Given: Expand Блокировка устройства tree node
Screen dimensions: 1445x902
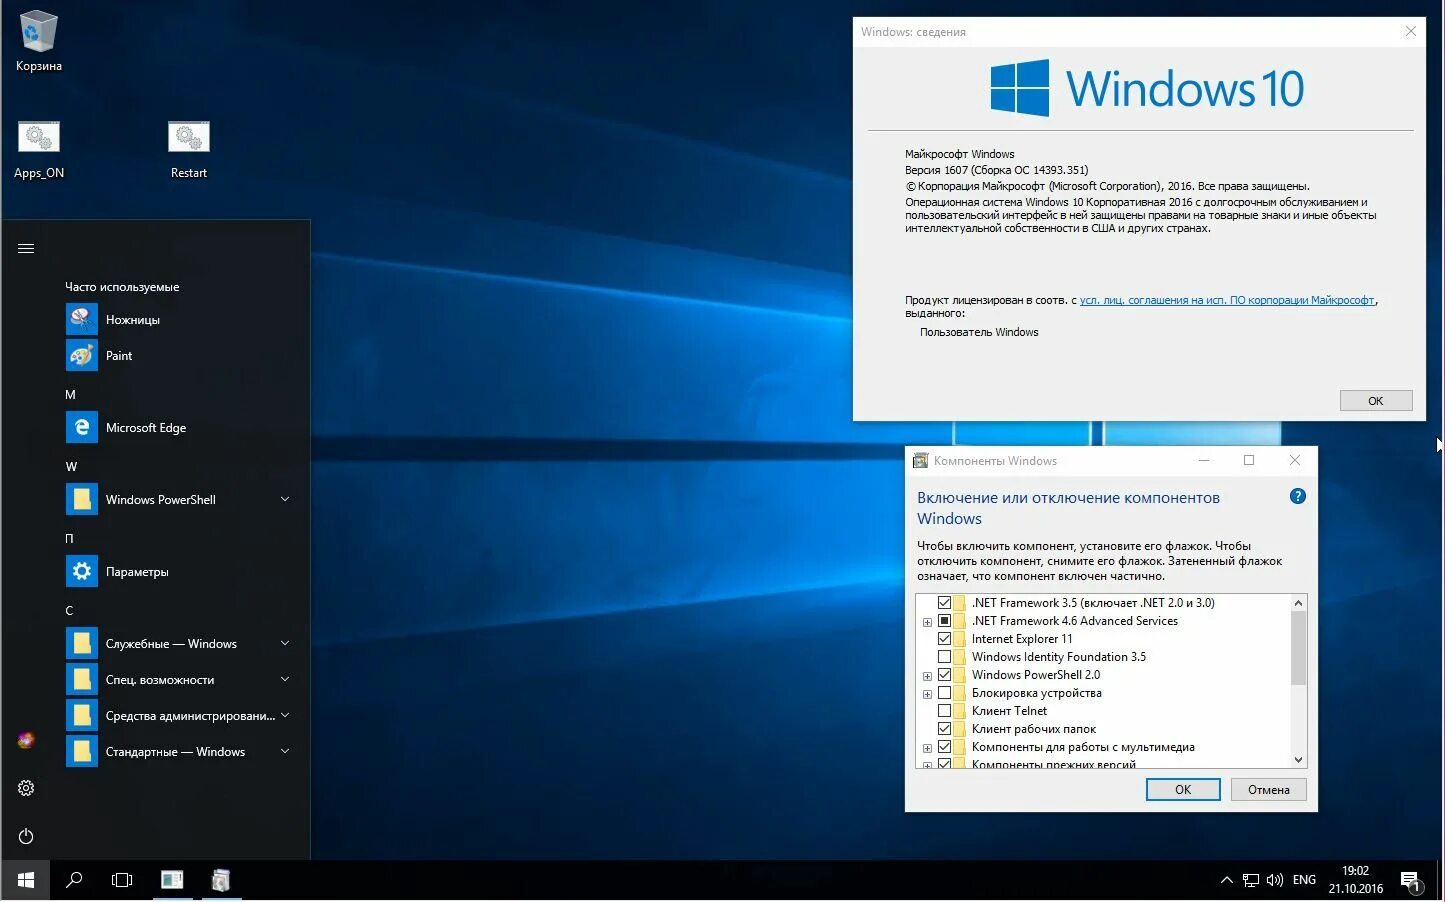Looking at the screenshot, I should 927,694.
